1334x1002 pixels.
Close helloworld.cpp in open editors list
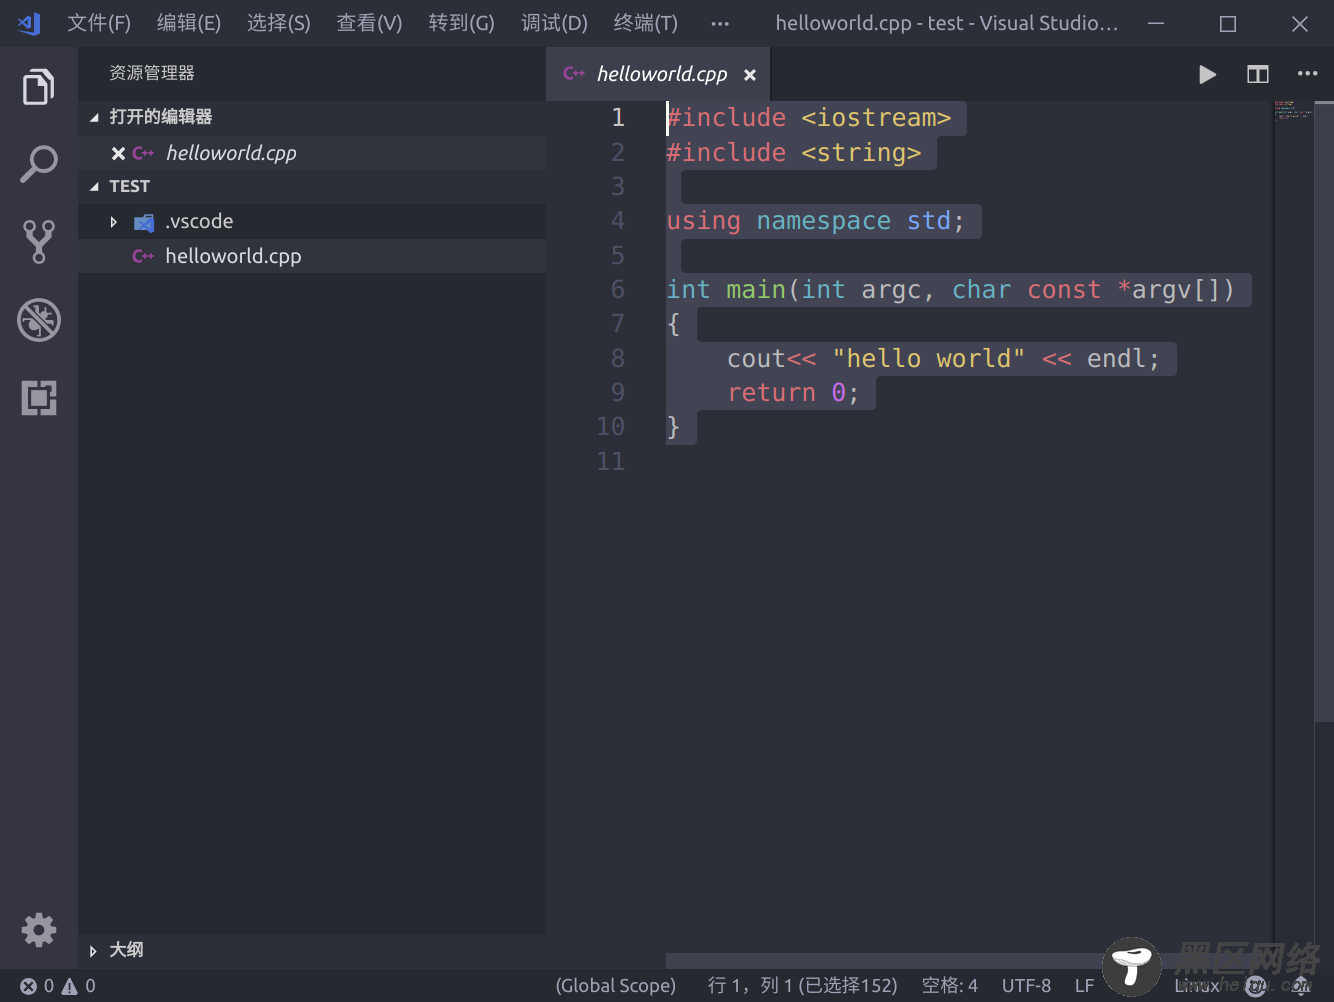click(118, 153)
